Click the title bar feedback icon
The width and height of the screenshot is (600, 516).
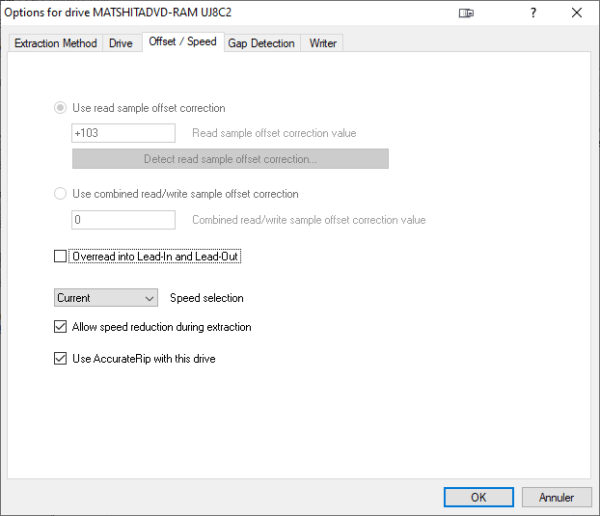pos(466,13)
